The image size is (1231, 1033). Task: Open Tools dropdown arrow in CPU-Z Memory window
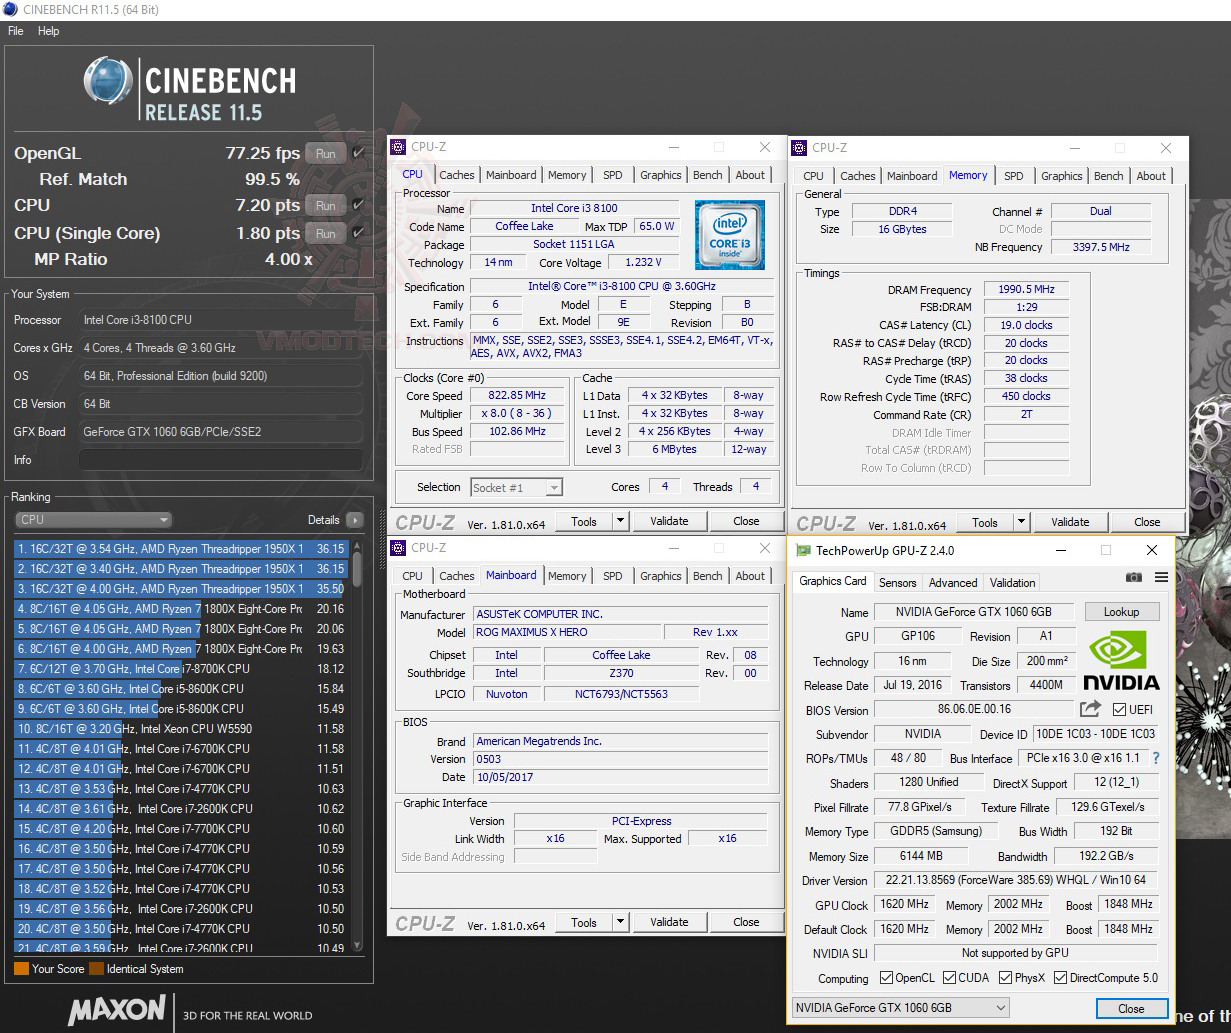(x=1021, y=521)
